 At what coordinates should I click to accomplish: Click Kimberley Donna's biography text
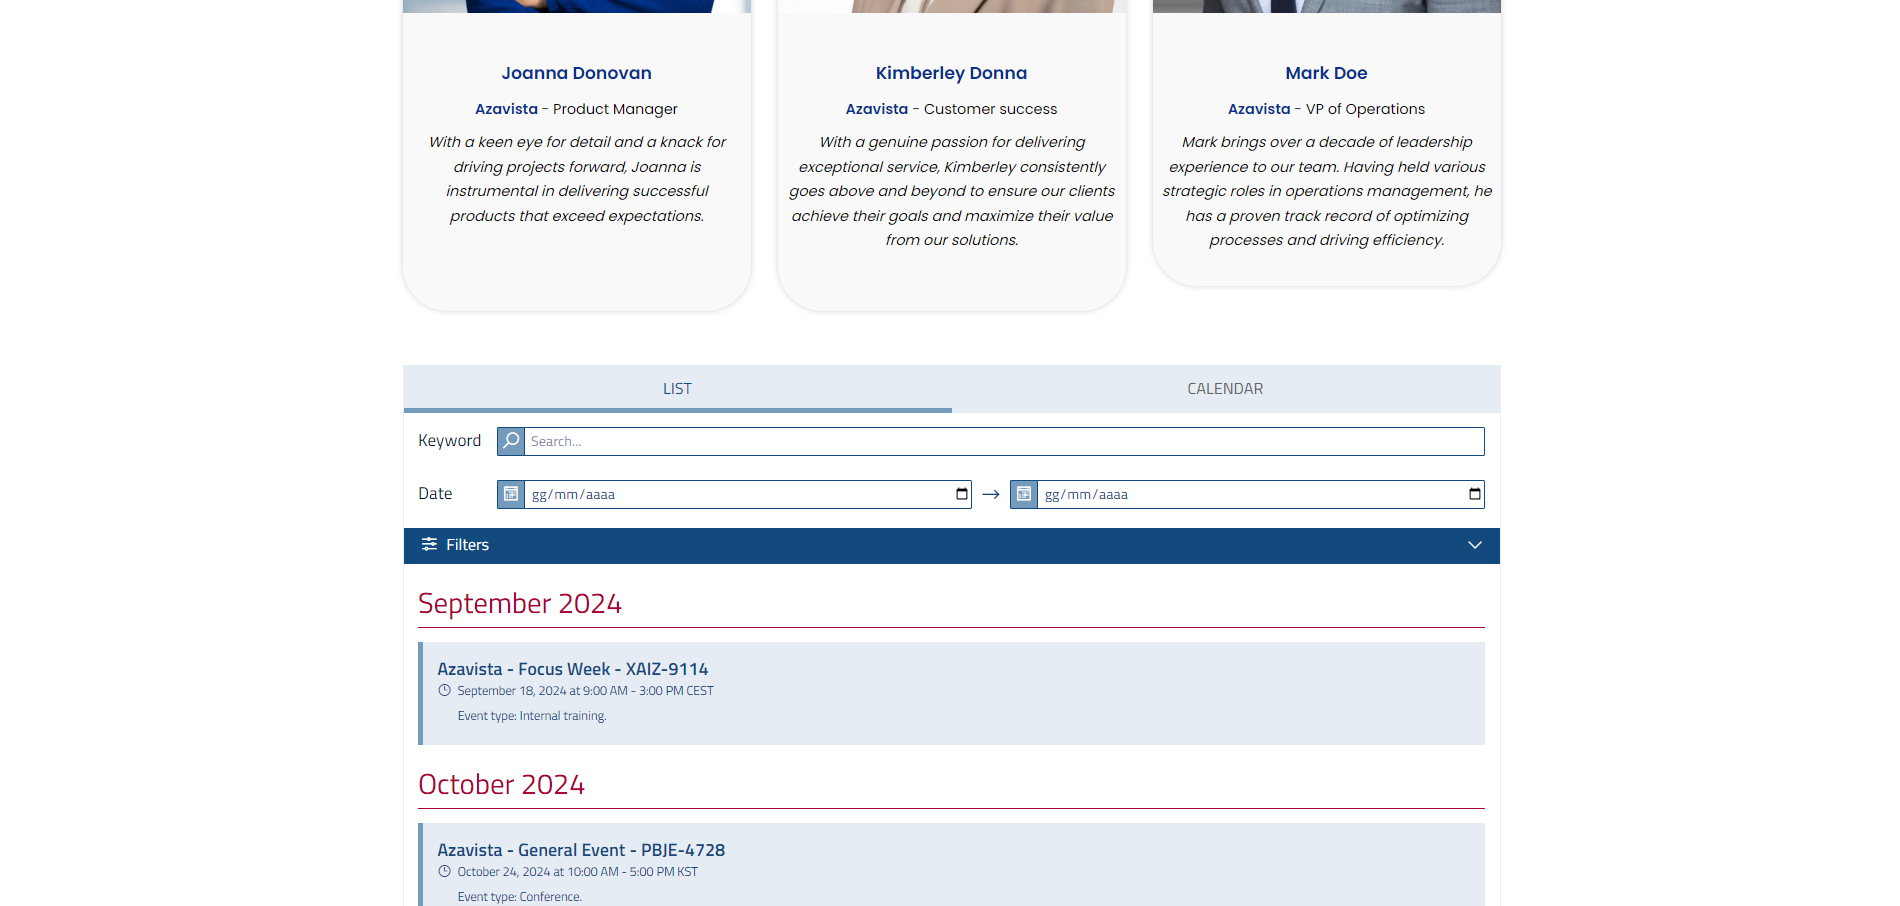click(952, 191)
